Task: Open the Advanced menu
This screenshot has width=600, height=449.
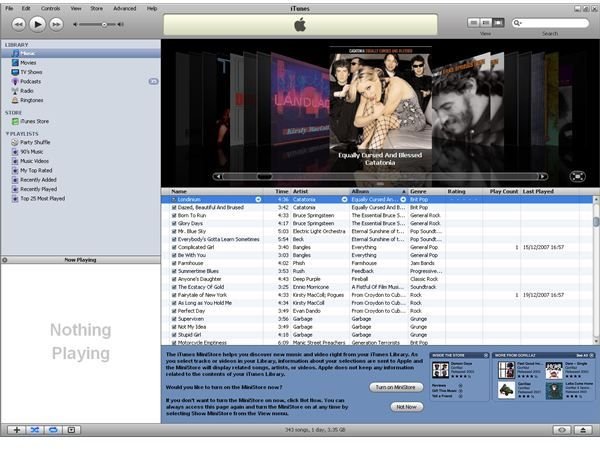Action: point(124,8)
